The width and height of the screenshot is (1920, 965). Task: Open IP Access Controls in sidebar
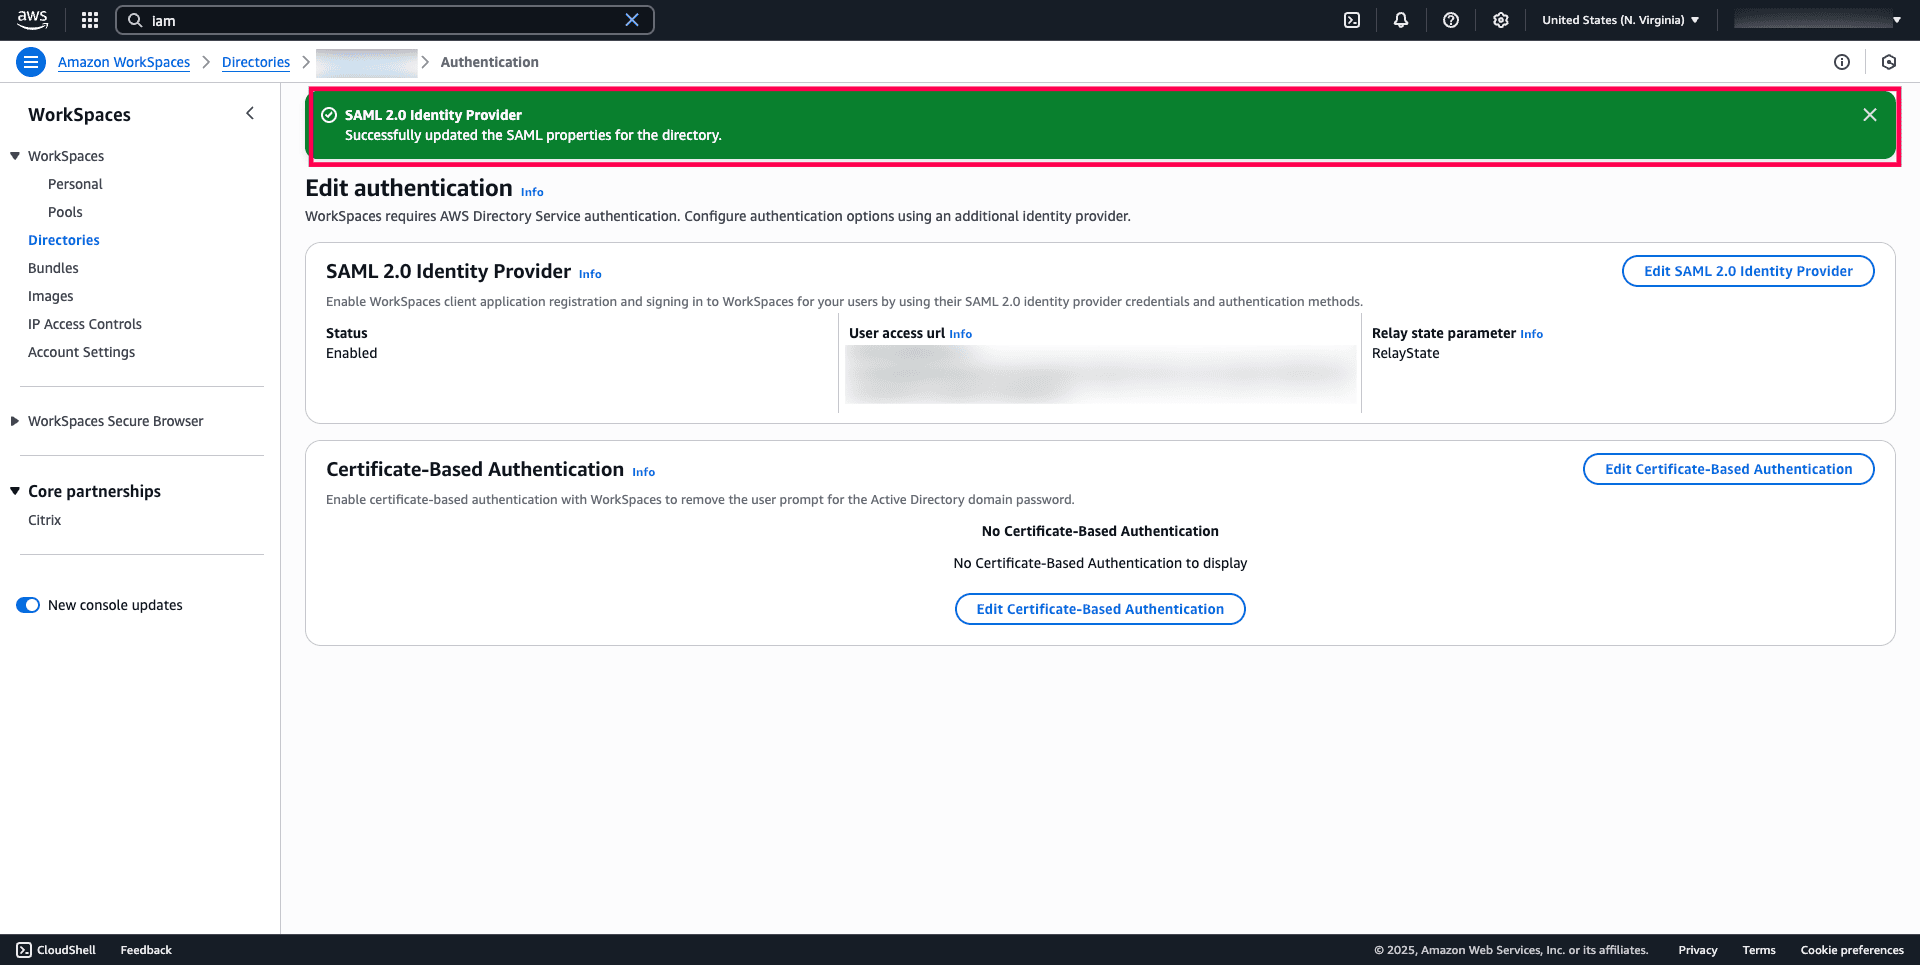coord(85,324)
